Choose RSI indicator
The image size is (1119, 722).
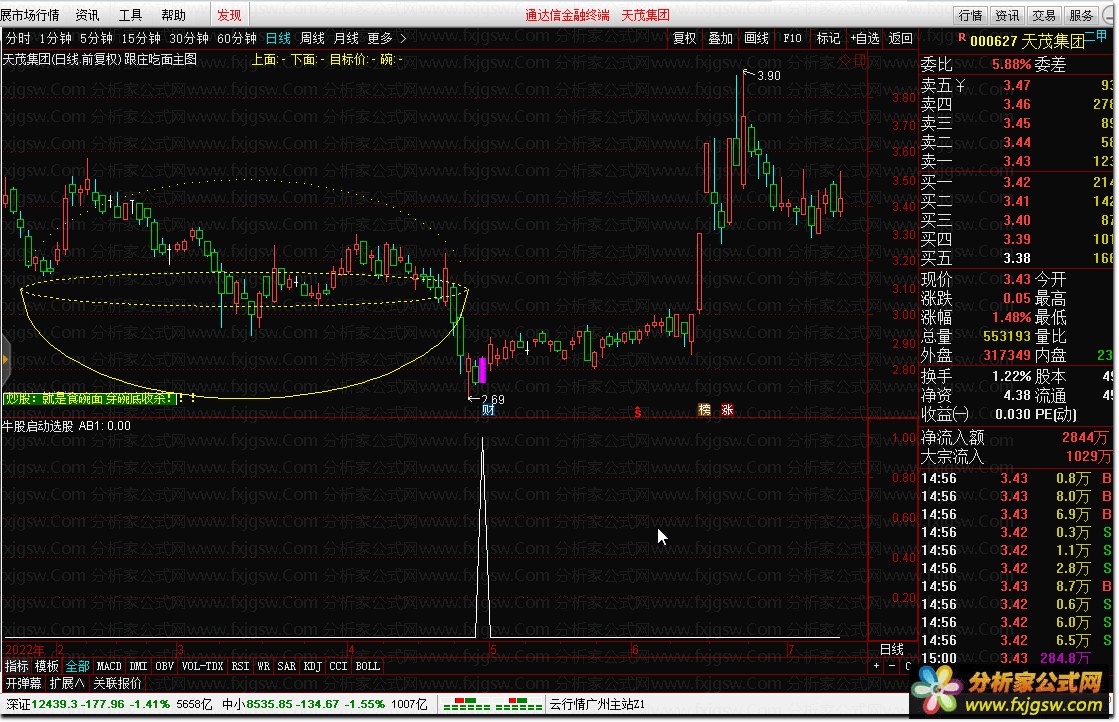[240, 666]
